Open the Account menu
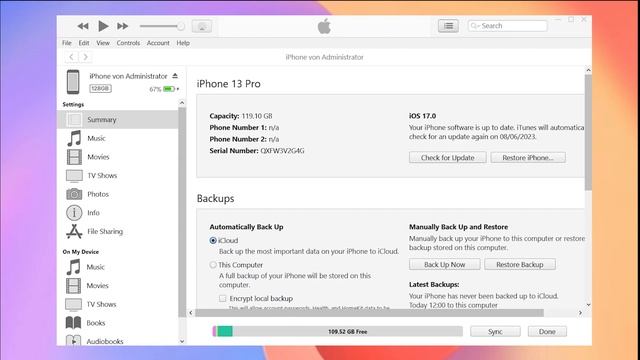Screen dimensions: 640x360 point(158,43)
